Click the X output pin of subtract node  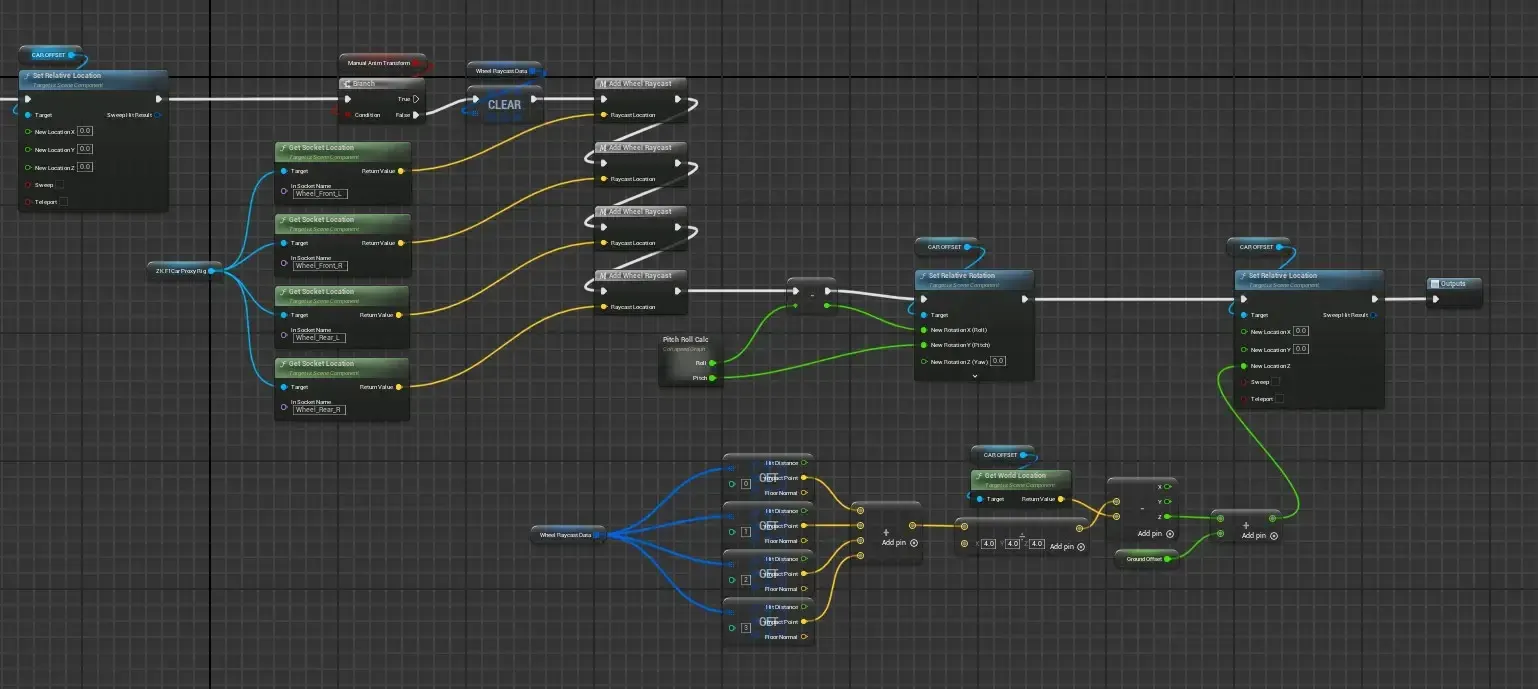click(1169, 486)
